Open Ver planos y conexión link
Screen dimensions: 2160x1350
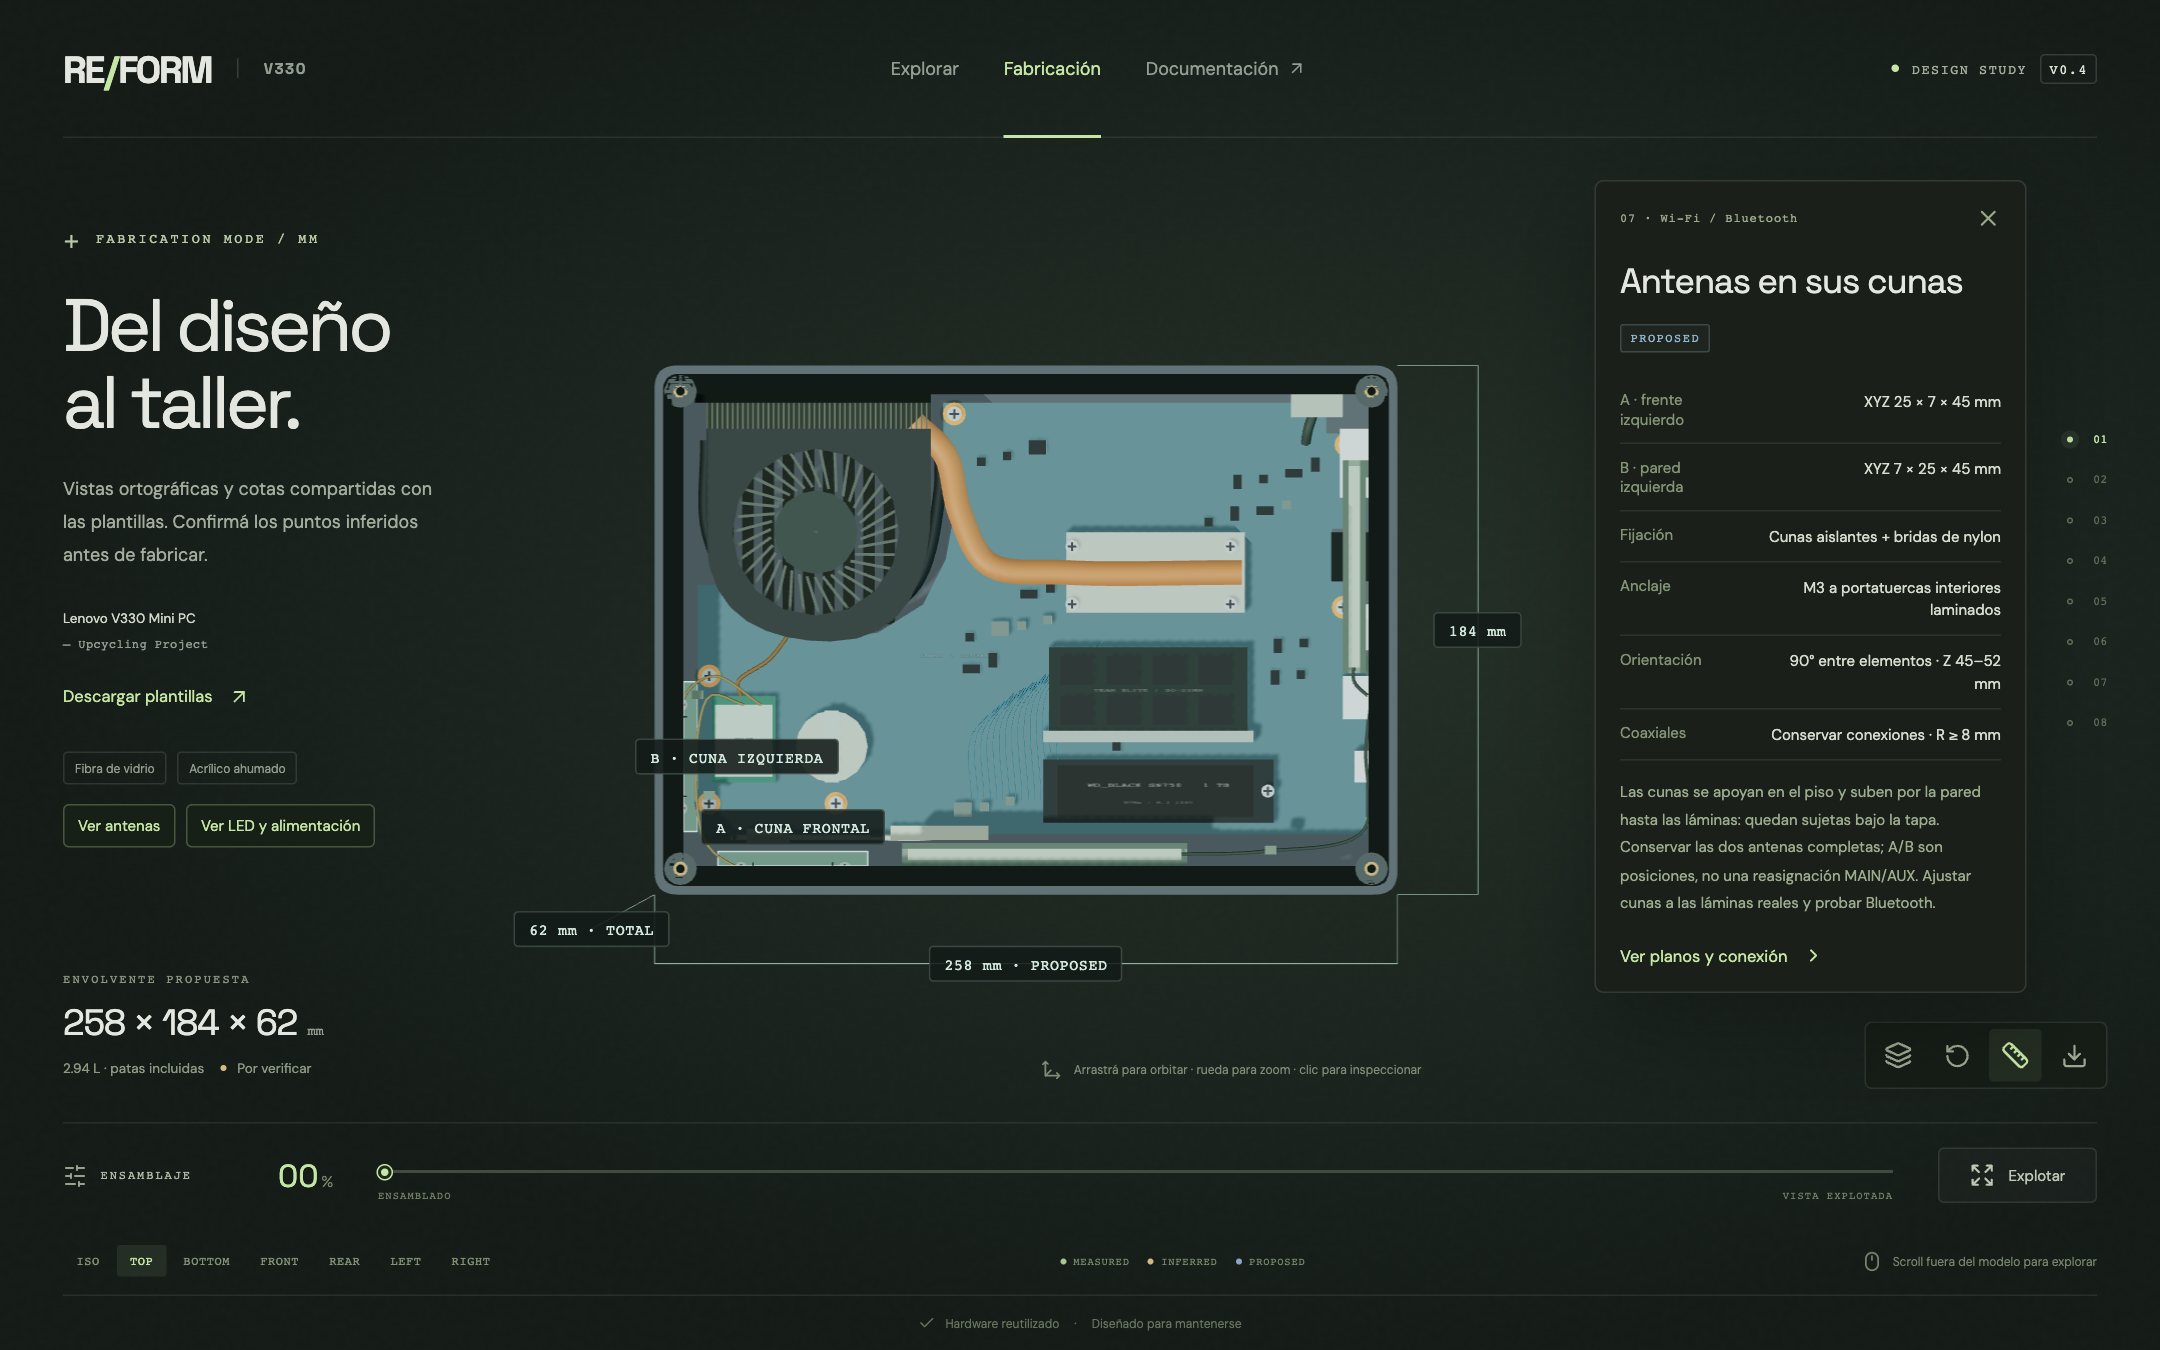point(1719,956)
